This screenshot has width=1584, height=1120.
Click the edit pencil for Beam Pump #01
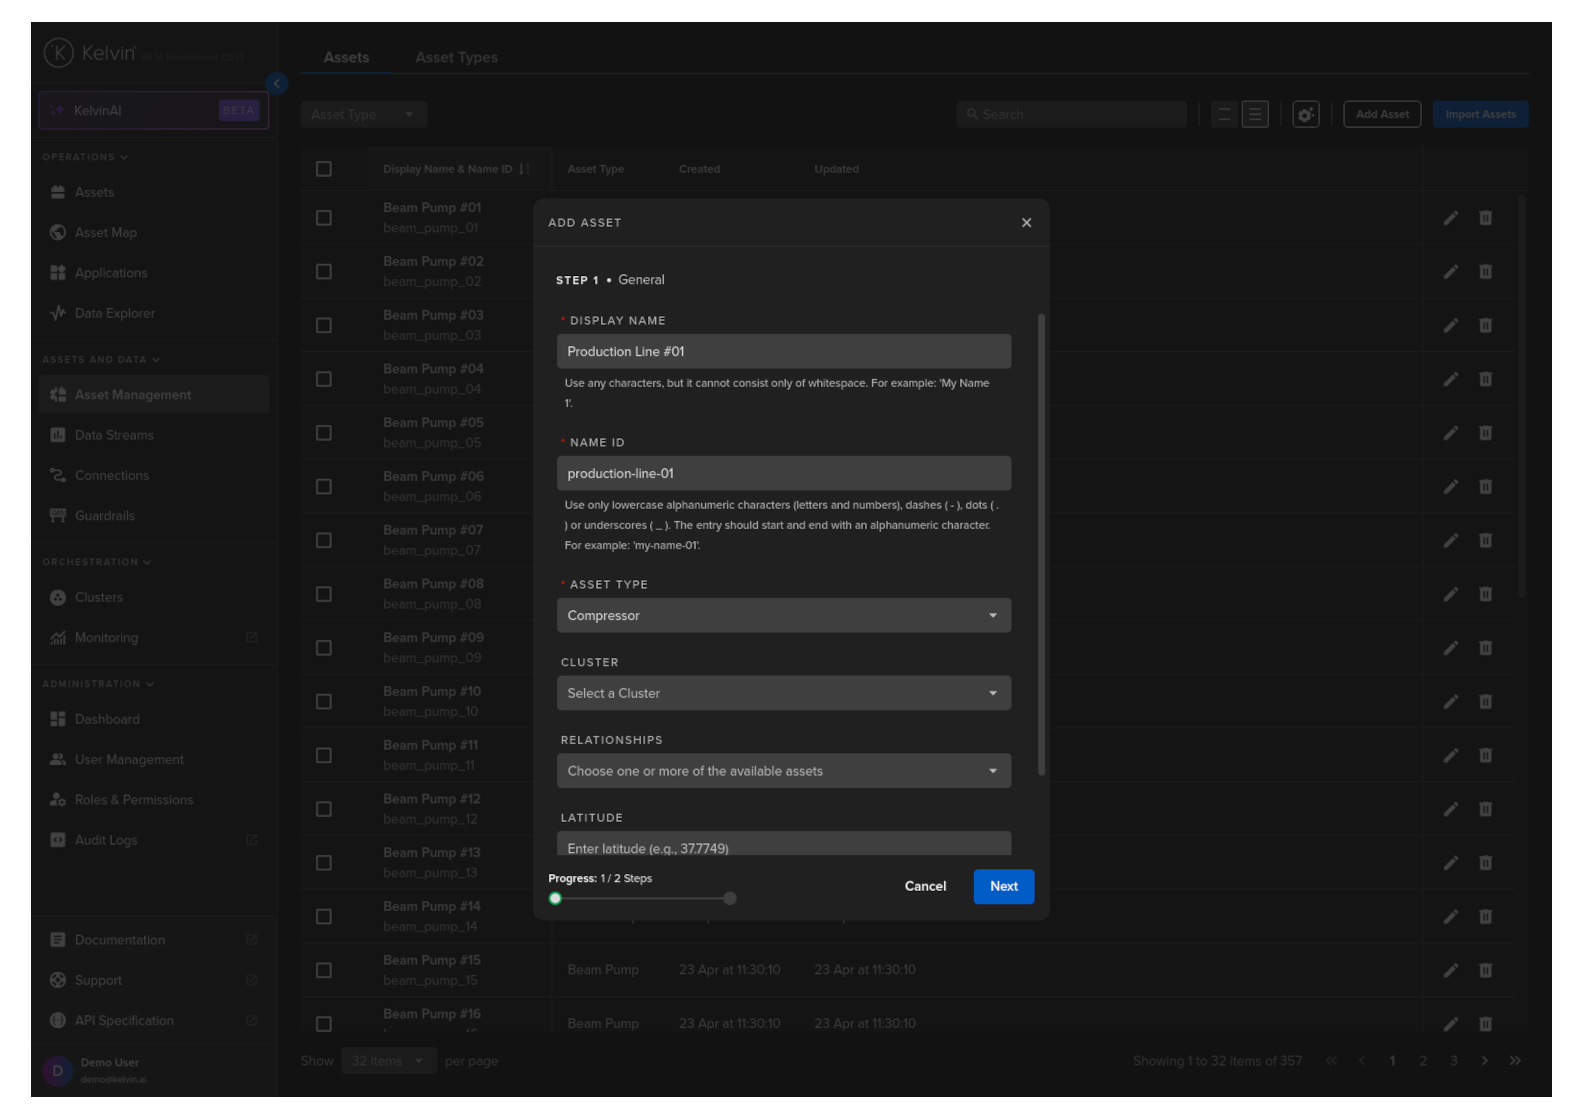click(x=1450, y=218)
